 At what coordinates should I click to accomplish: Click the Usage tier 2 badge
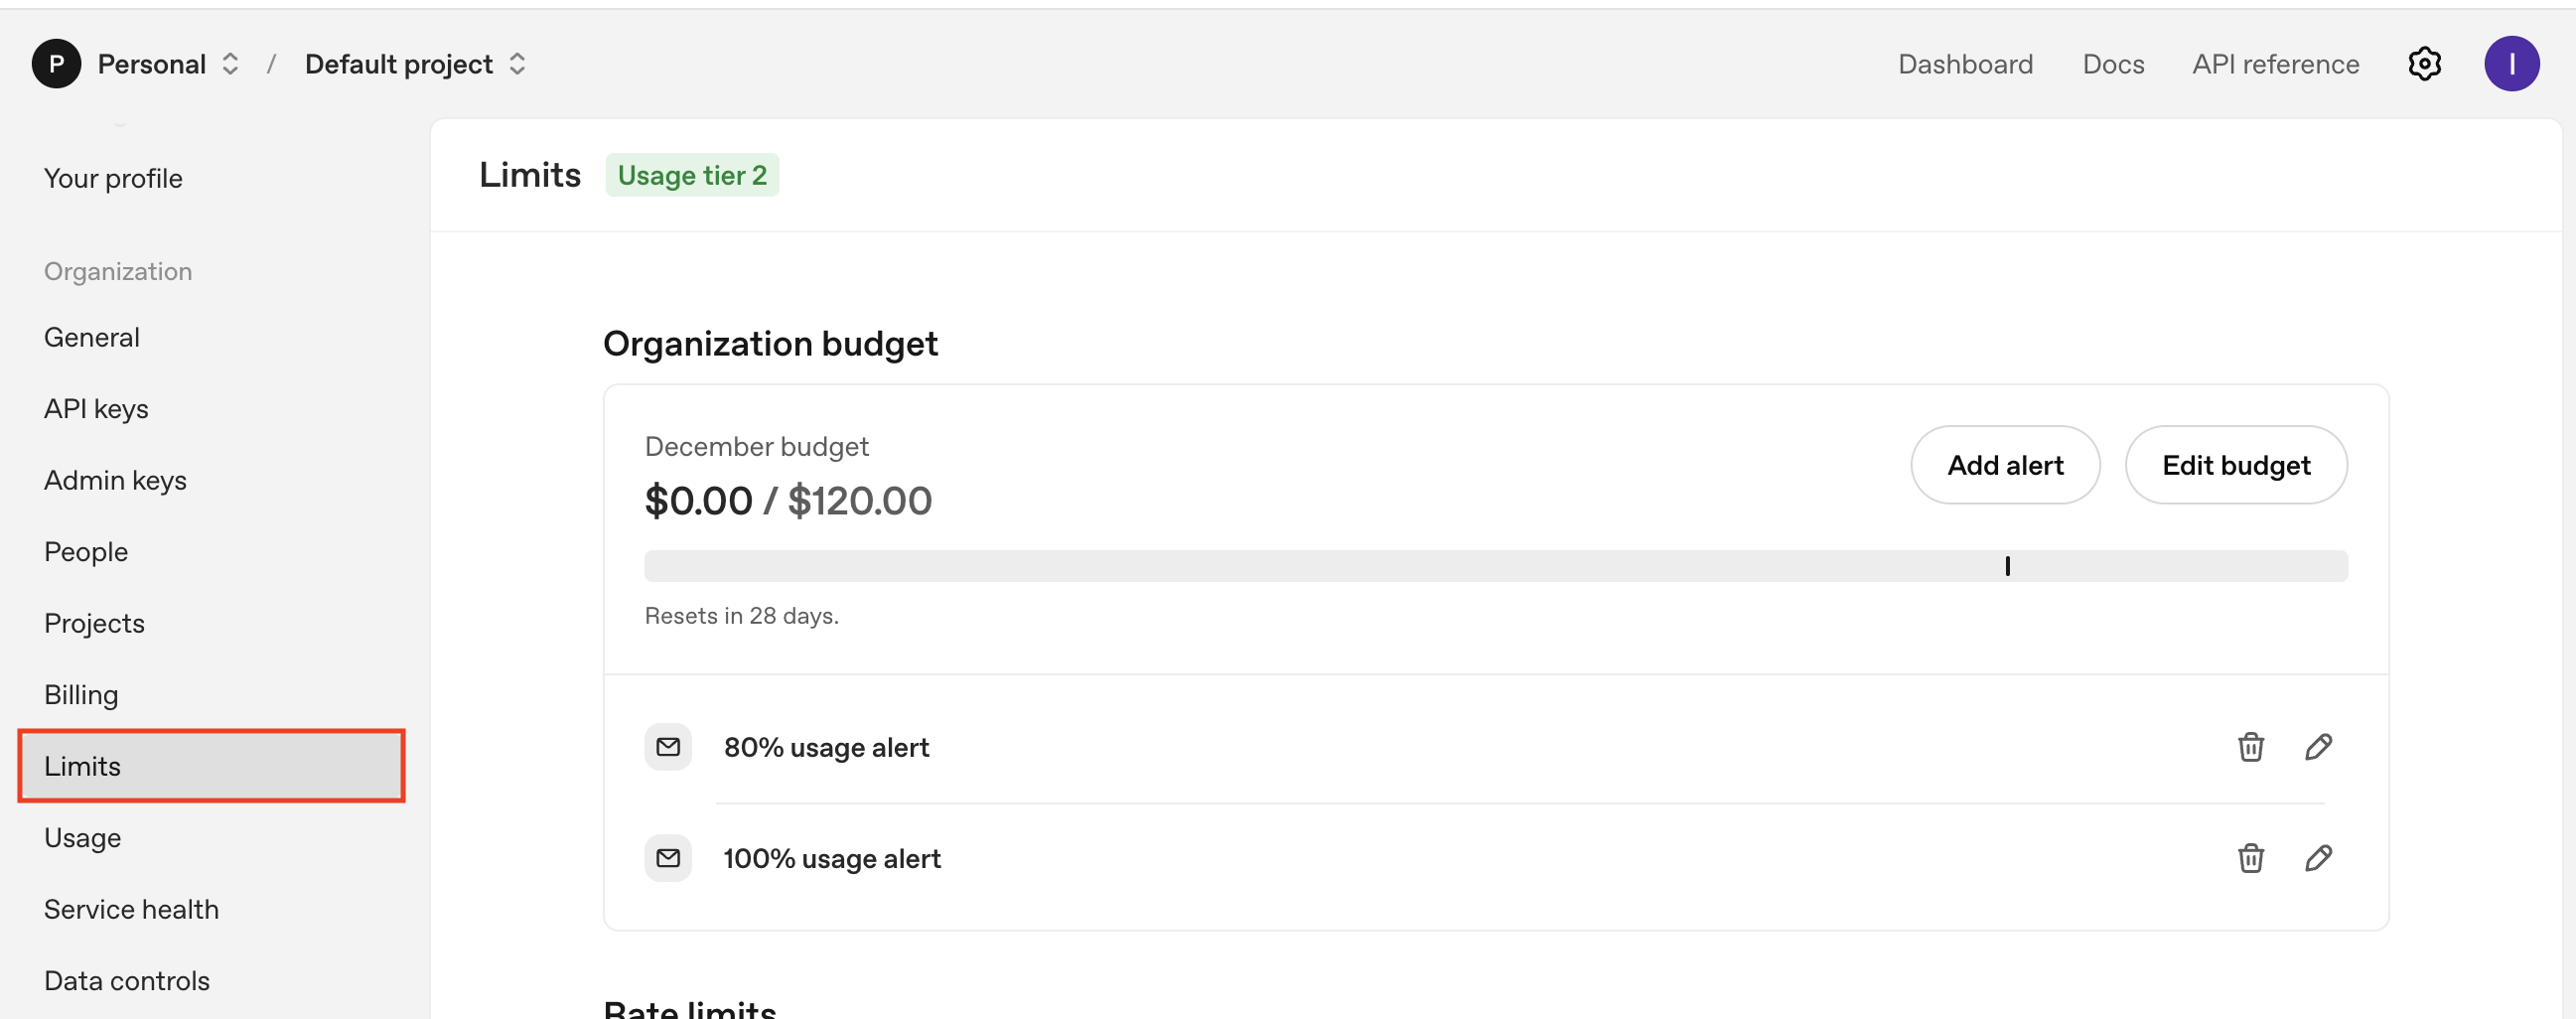click(691, 175)
